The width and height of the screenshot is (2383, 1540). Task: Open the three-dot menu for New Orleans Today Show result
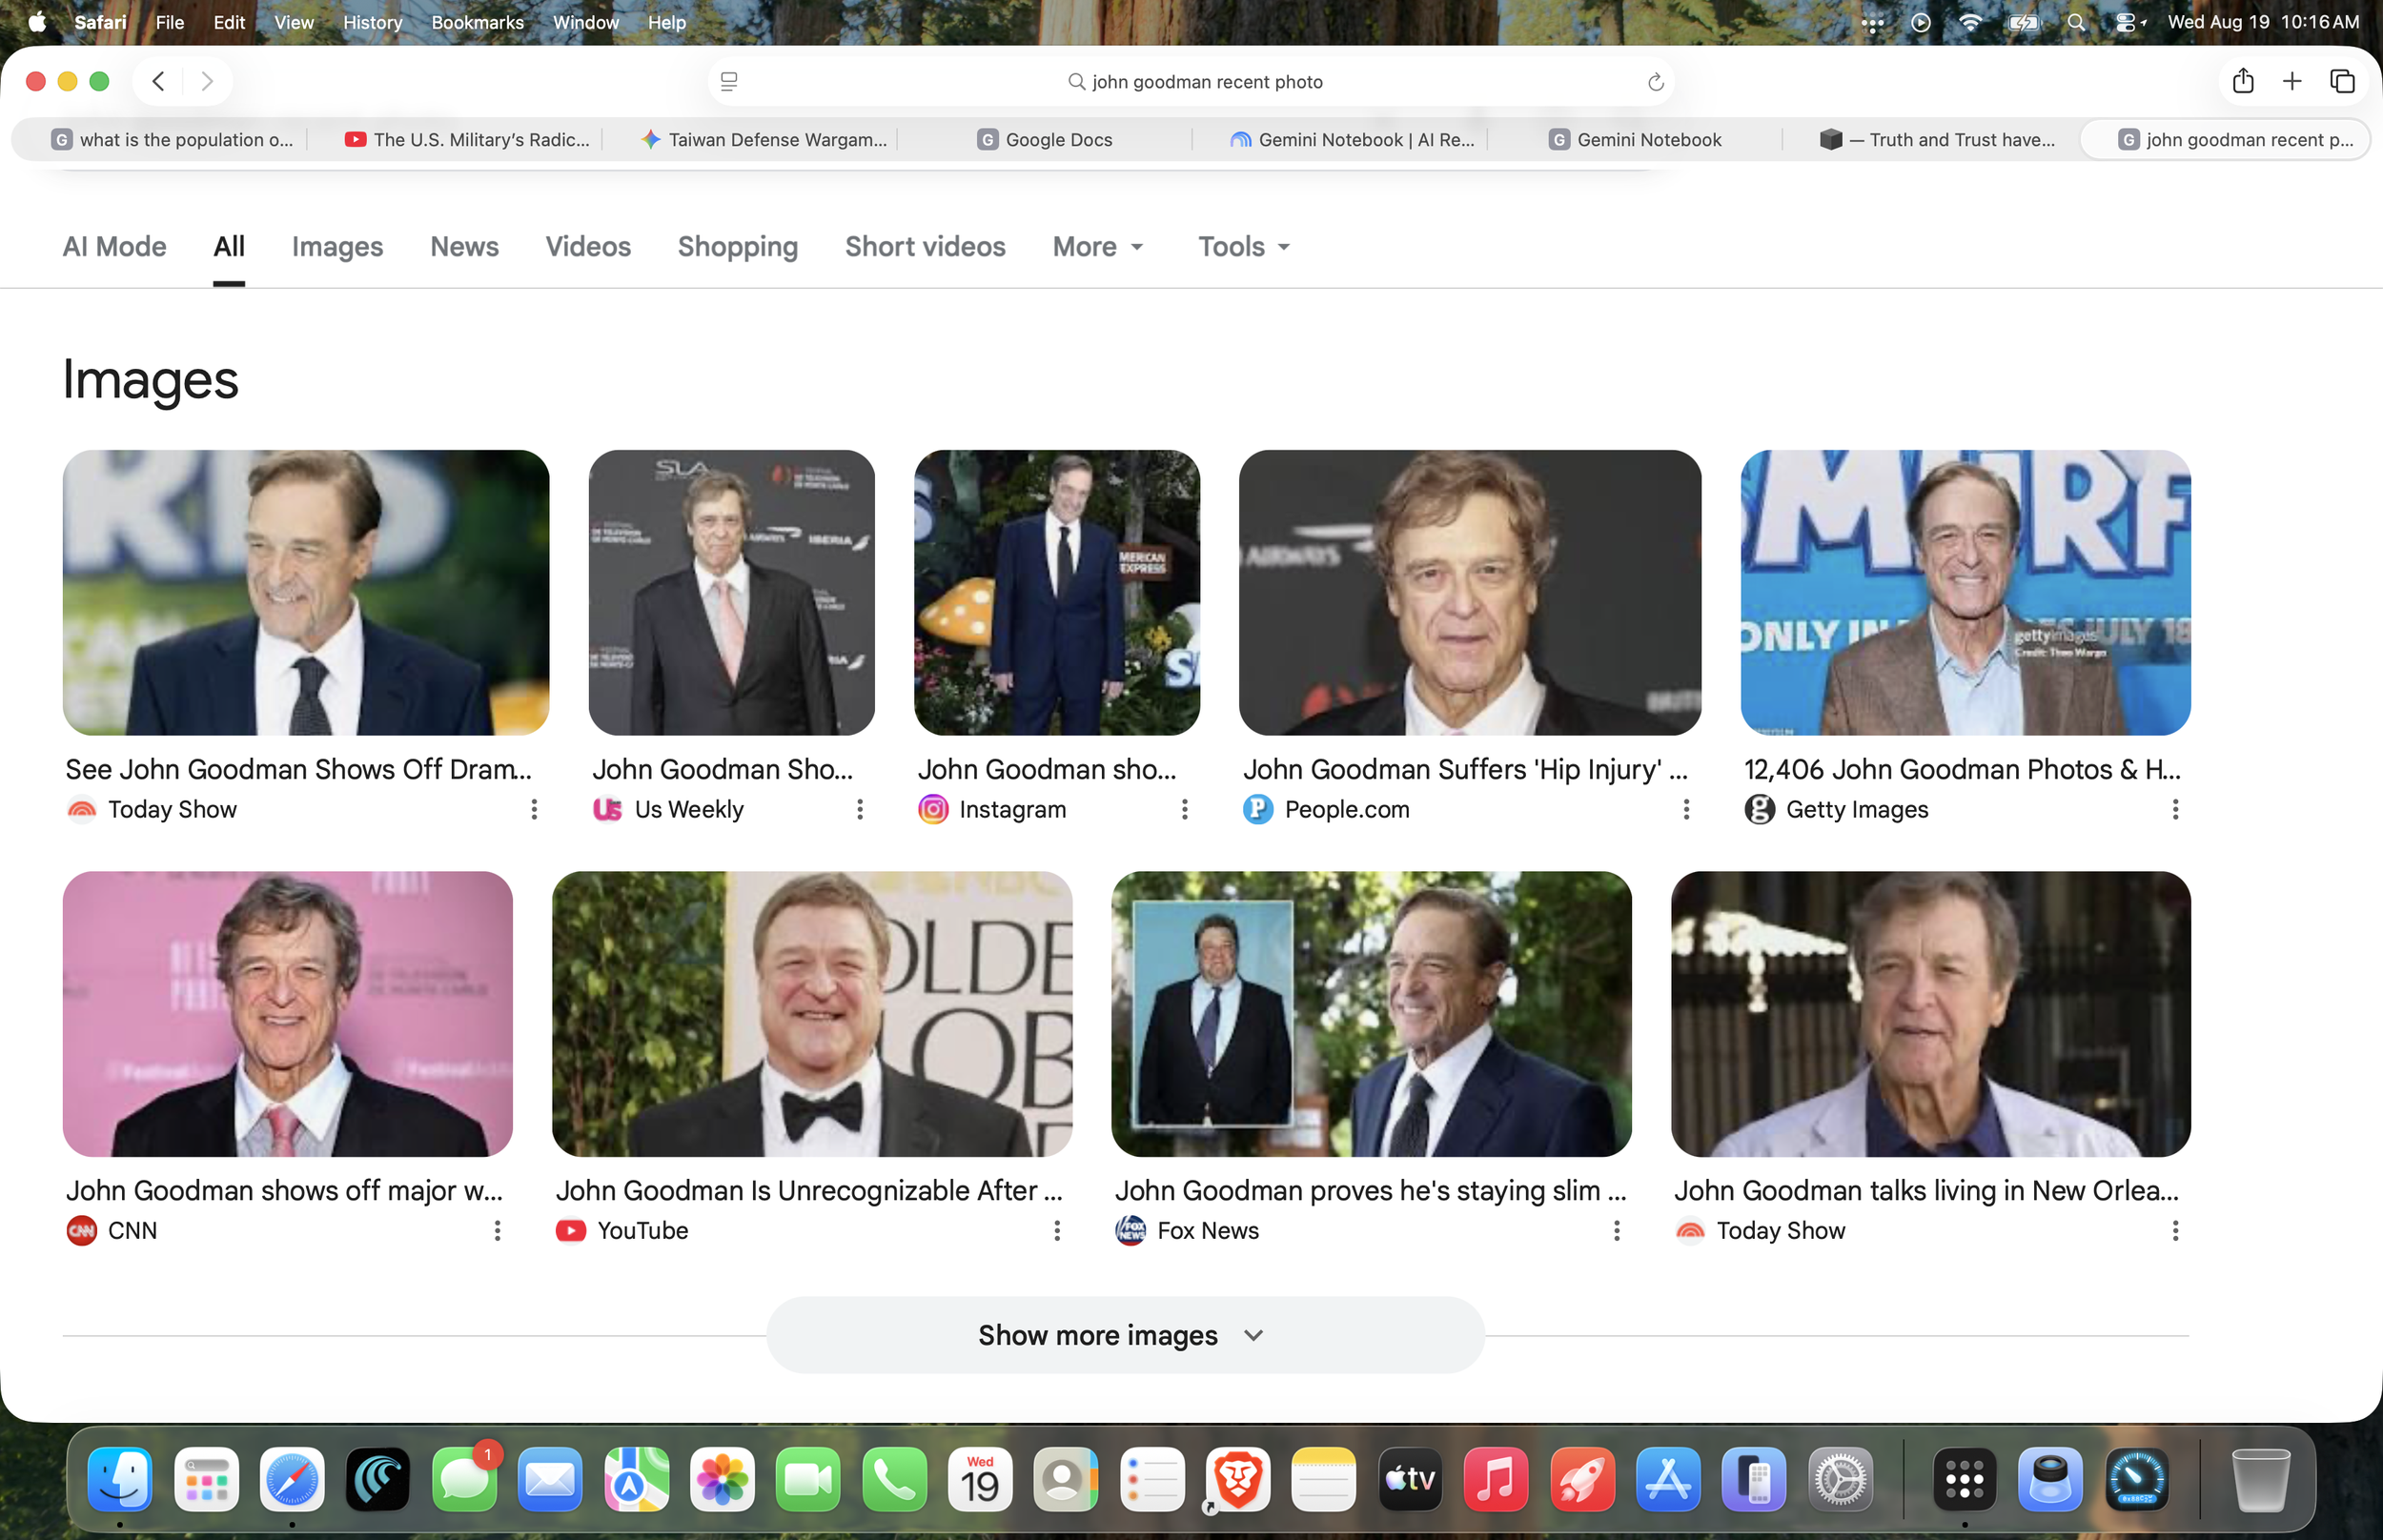(x=2175, y=1231)
